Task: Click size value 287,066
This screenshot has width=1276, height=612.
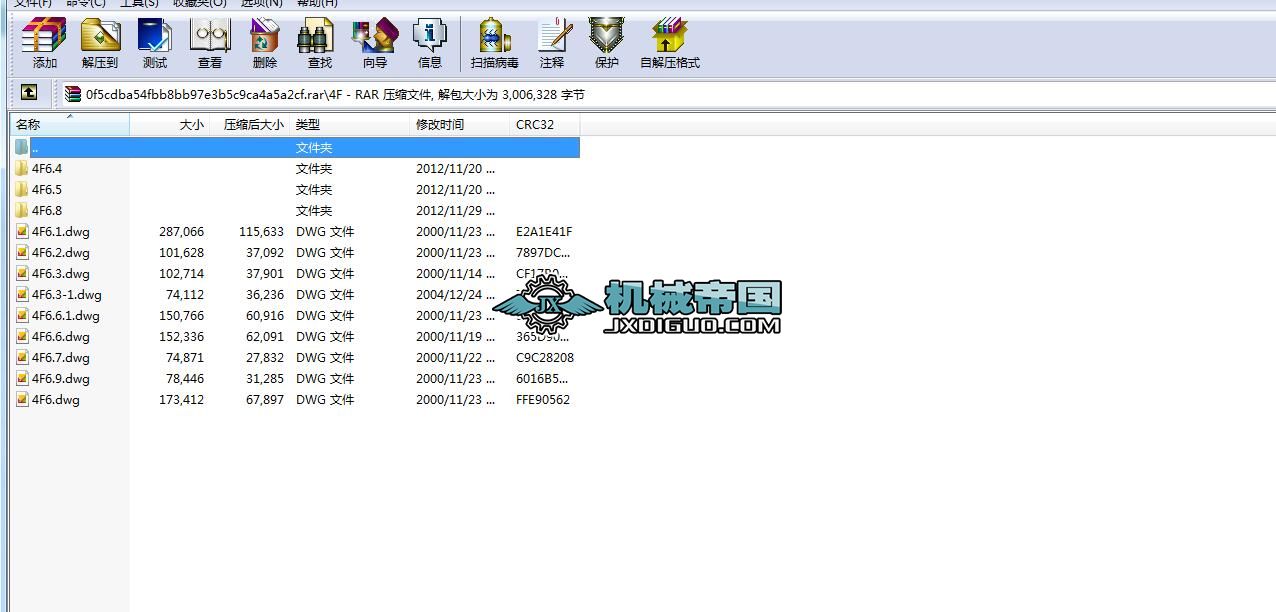Action: pyautogui.click(x=181, y=231)
